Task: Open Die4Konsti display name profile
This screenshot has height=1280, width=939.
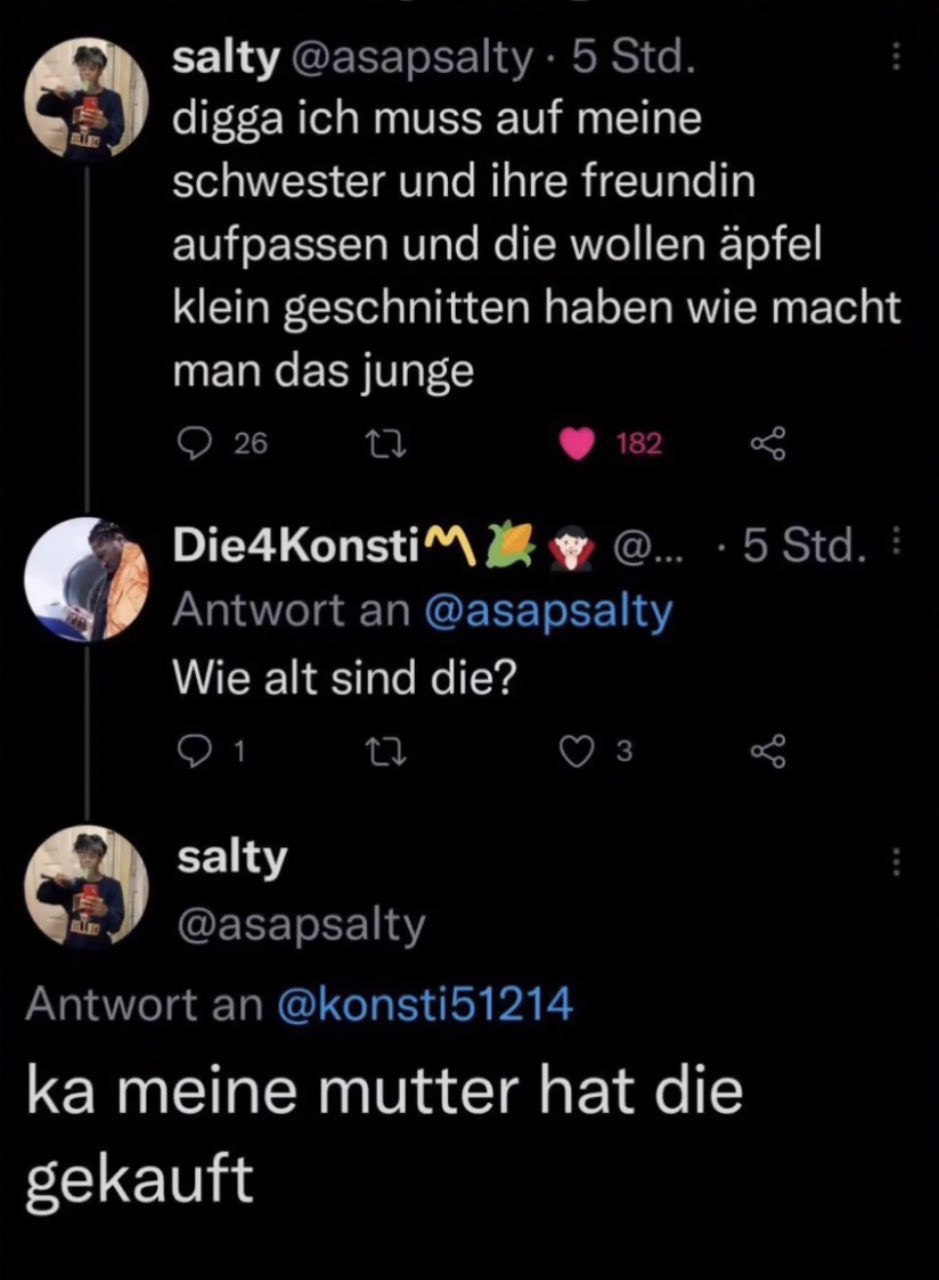Action: click(294, 546)
